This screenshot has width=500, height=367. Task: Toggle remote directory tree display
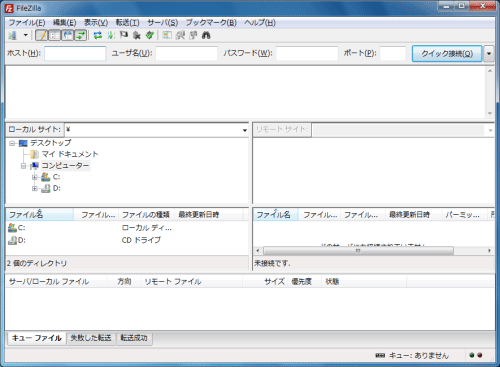point(68,35)
